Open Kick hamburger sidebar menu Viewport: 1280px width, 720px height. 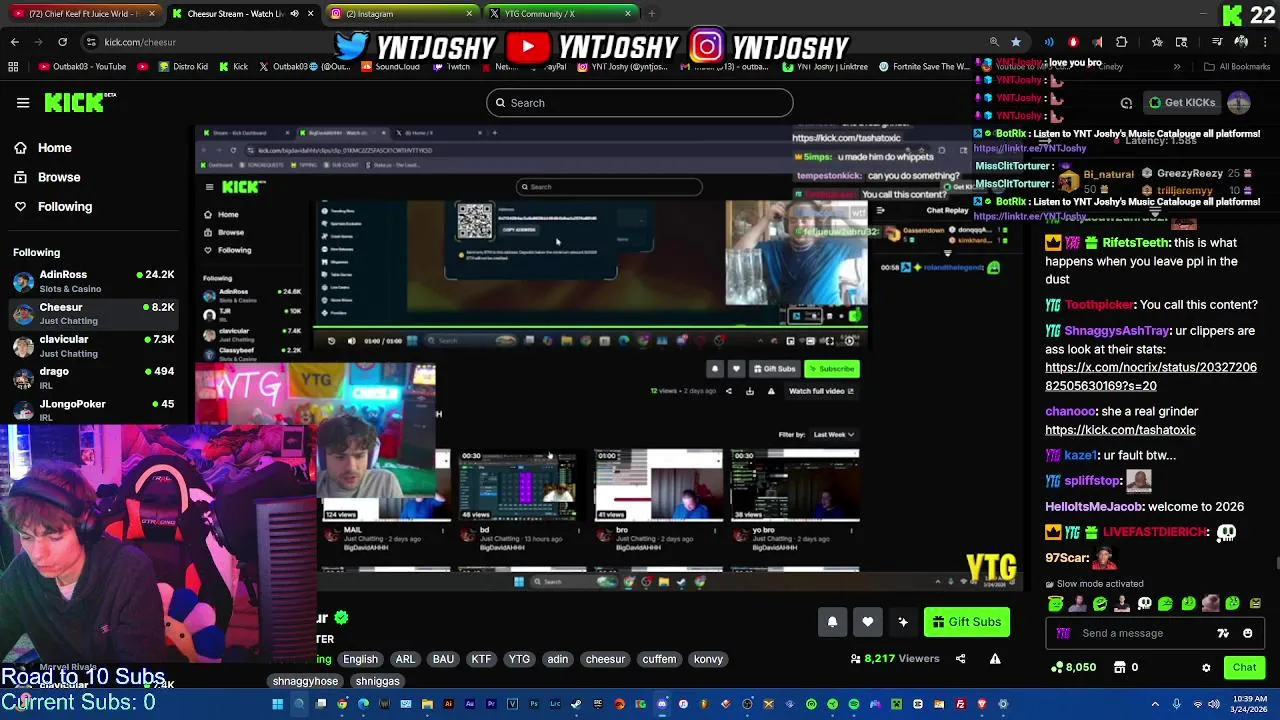point(23,102)
